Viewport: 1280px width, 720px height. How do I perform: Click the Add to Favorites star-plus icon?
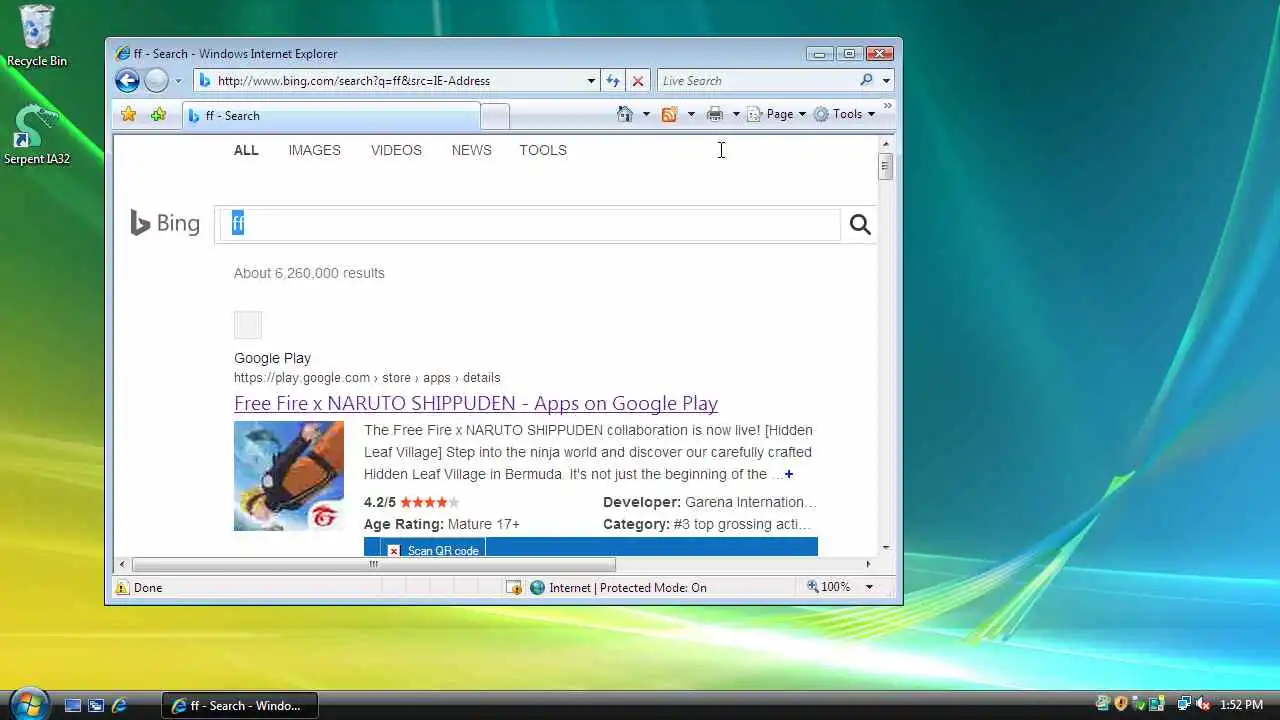(158, 115)
